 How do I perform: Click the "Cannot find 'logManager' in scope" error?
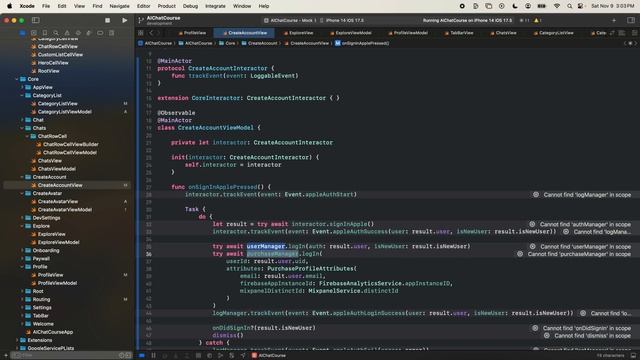(x=582, y=195)
